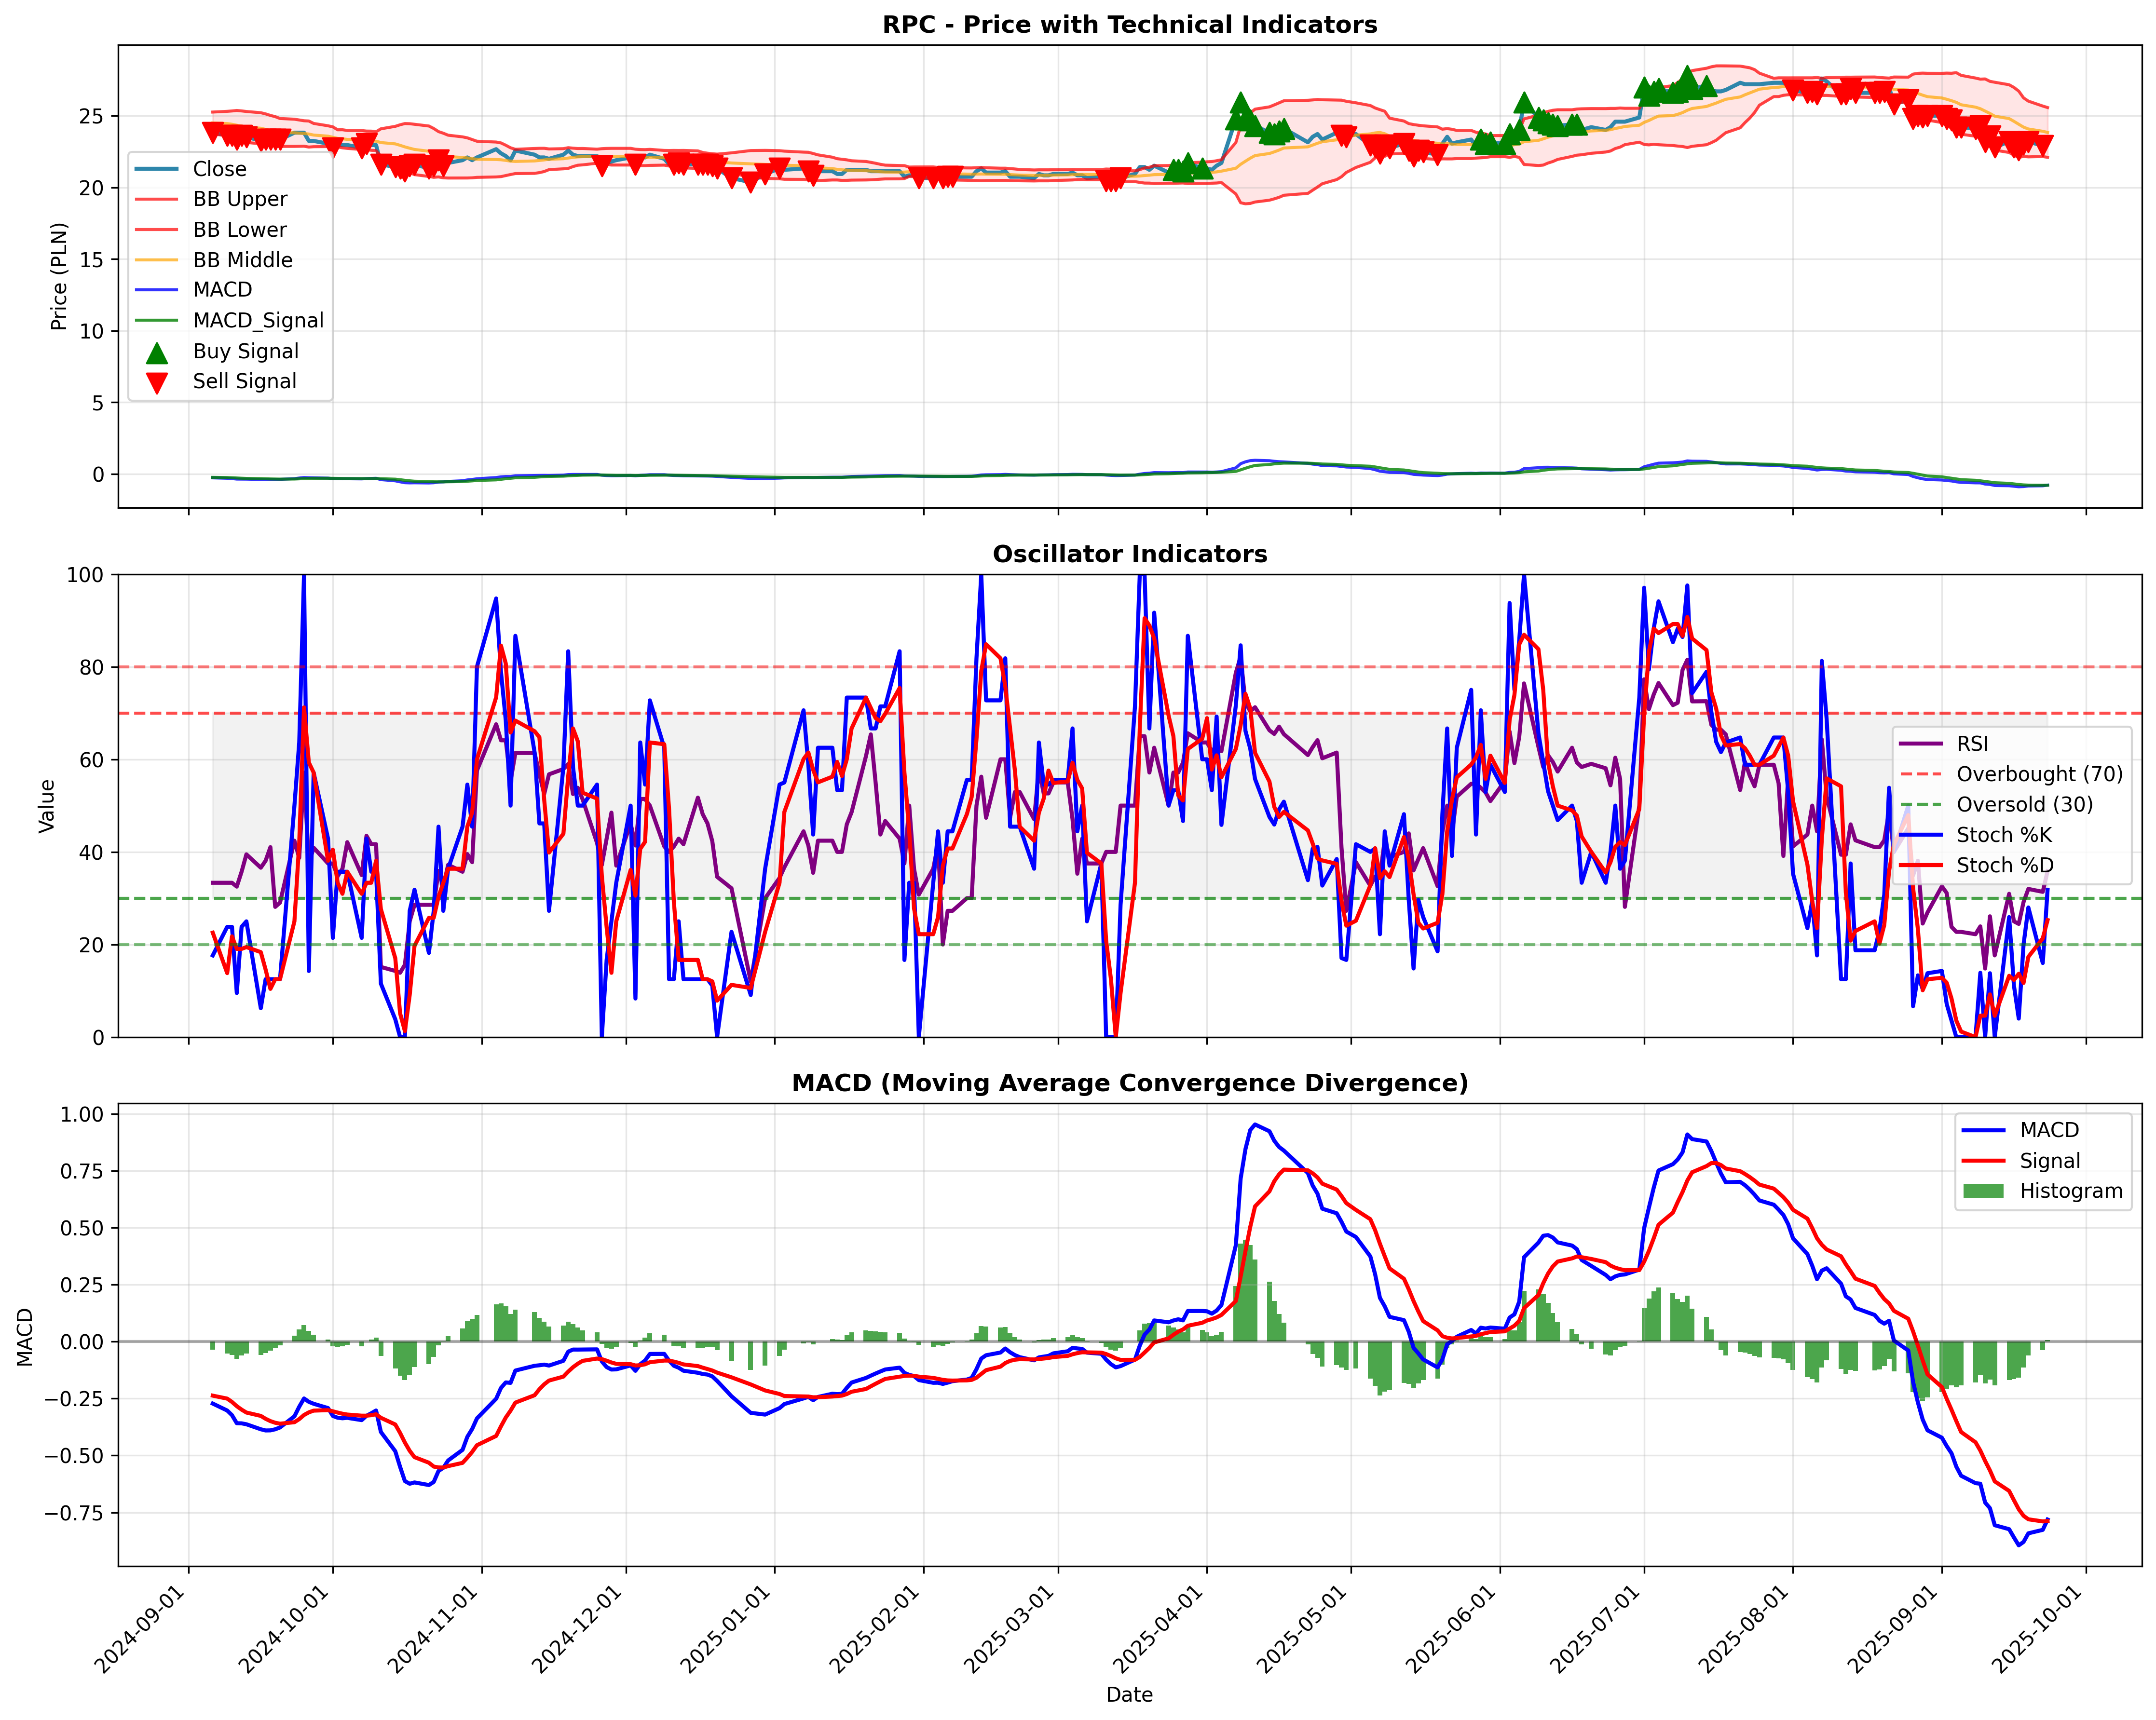Click the red Sell Signal triangle in legend
The image size is (2156, 1720).
pos(157,383)
